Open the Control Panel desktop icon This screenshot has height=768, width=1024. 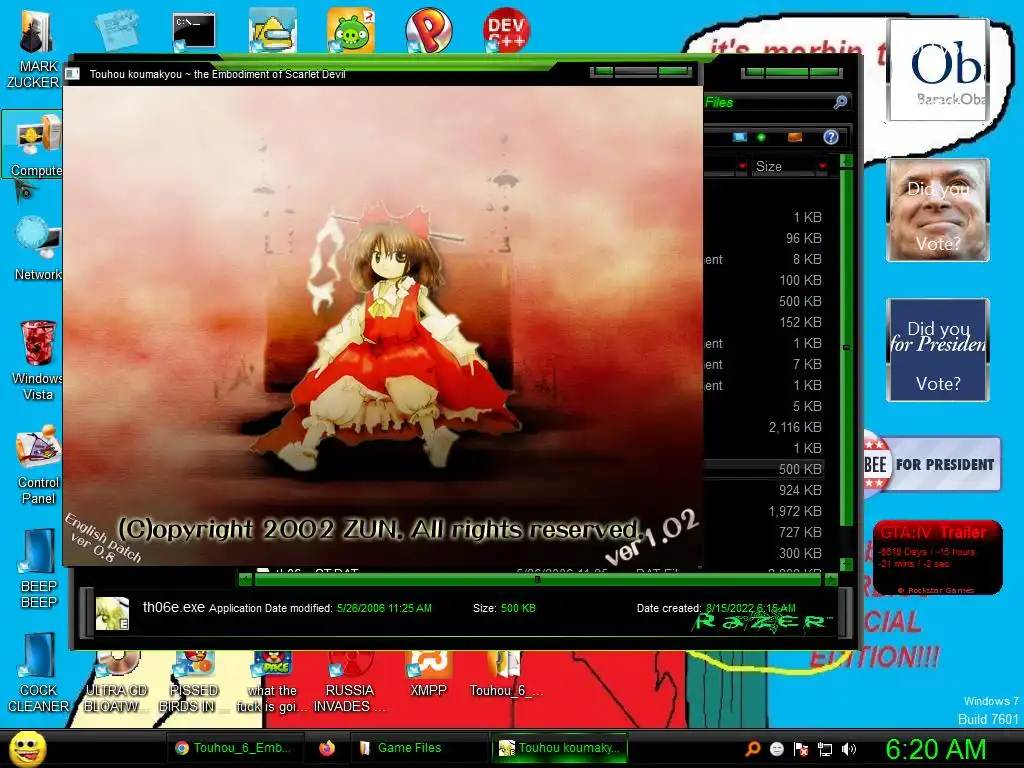pyautogui.click(x=38, y=464)
